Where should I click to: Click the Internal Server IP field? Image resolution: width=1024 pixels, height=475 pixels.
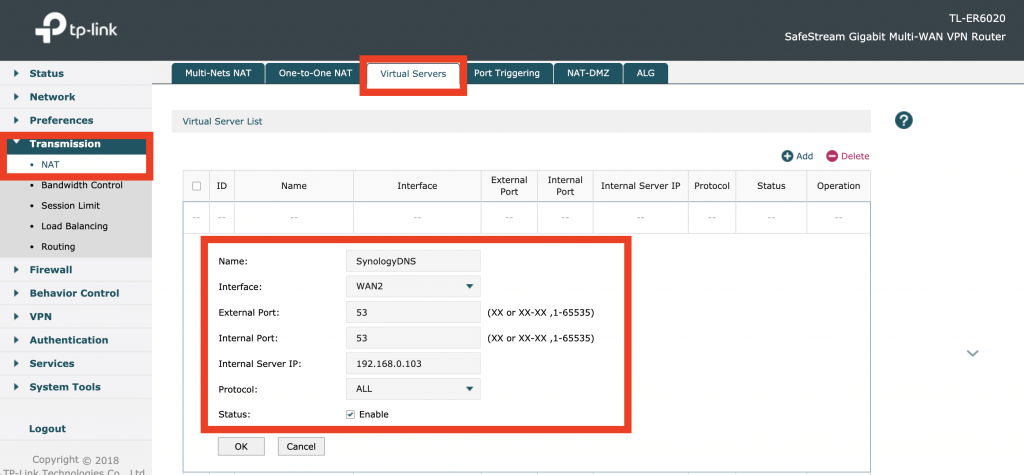(412, 363)
